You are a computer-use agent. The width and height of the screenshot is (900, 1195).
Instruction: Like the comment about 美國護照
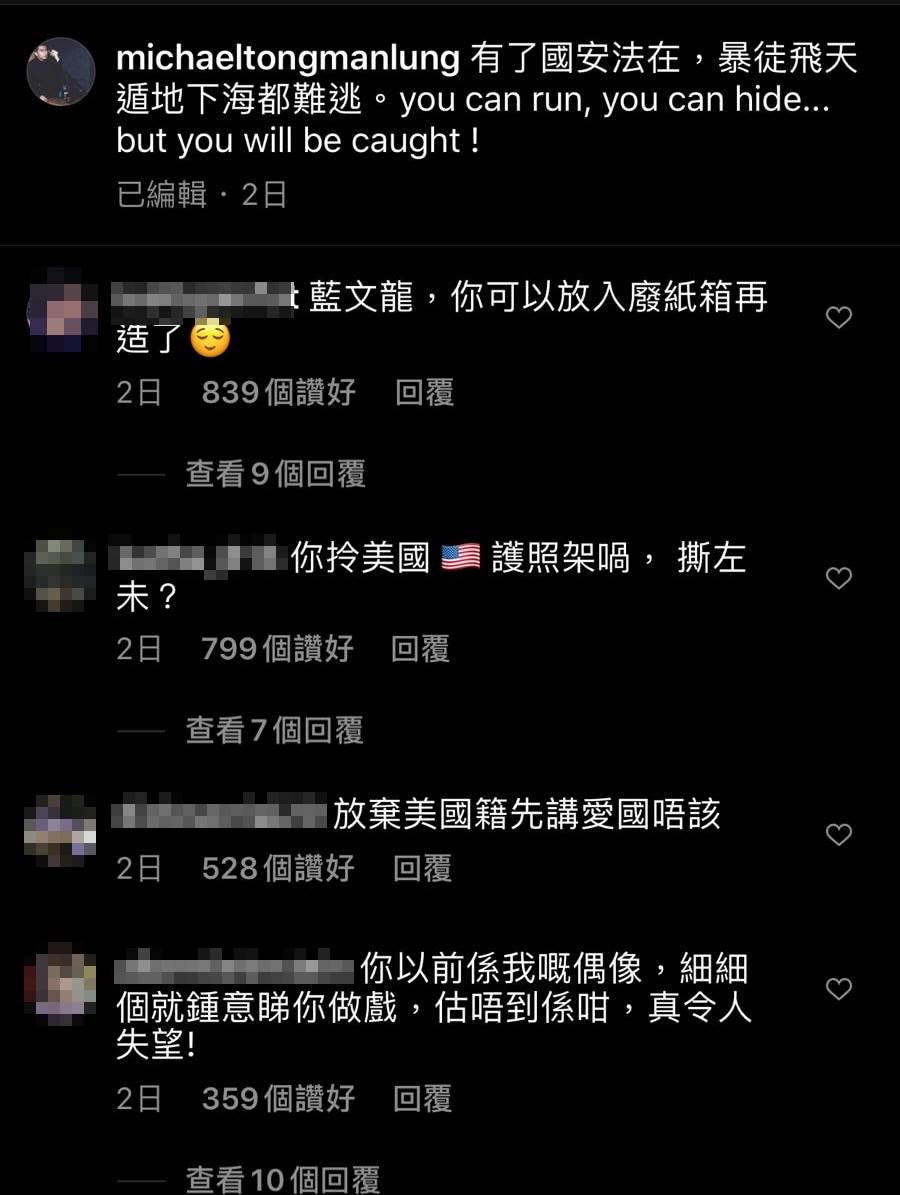coord(838,578)
